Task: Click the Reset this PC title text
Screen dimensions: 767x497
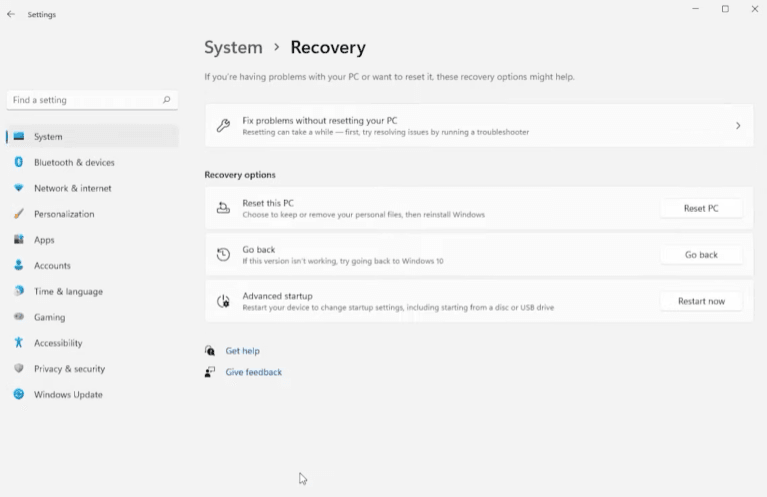Action: [268, 203]
